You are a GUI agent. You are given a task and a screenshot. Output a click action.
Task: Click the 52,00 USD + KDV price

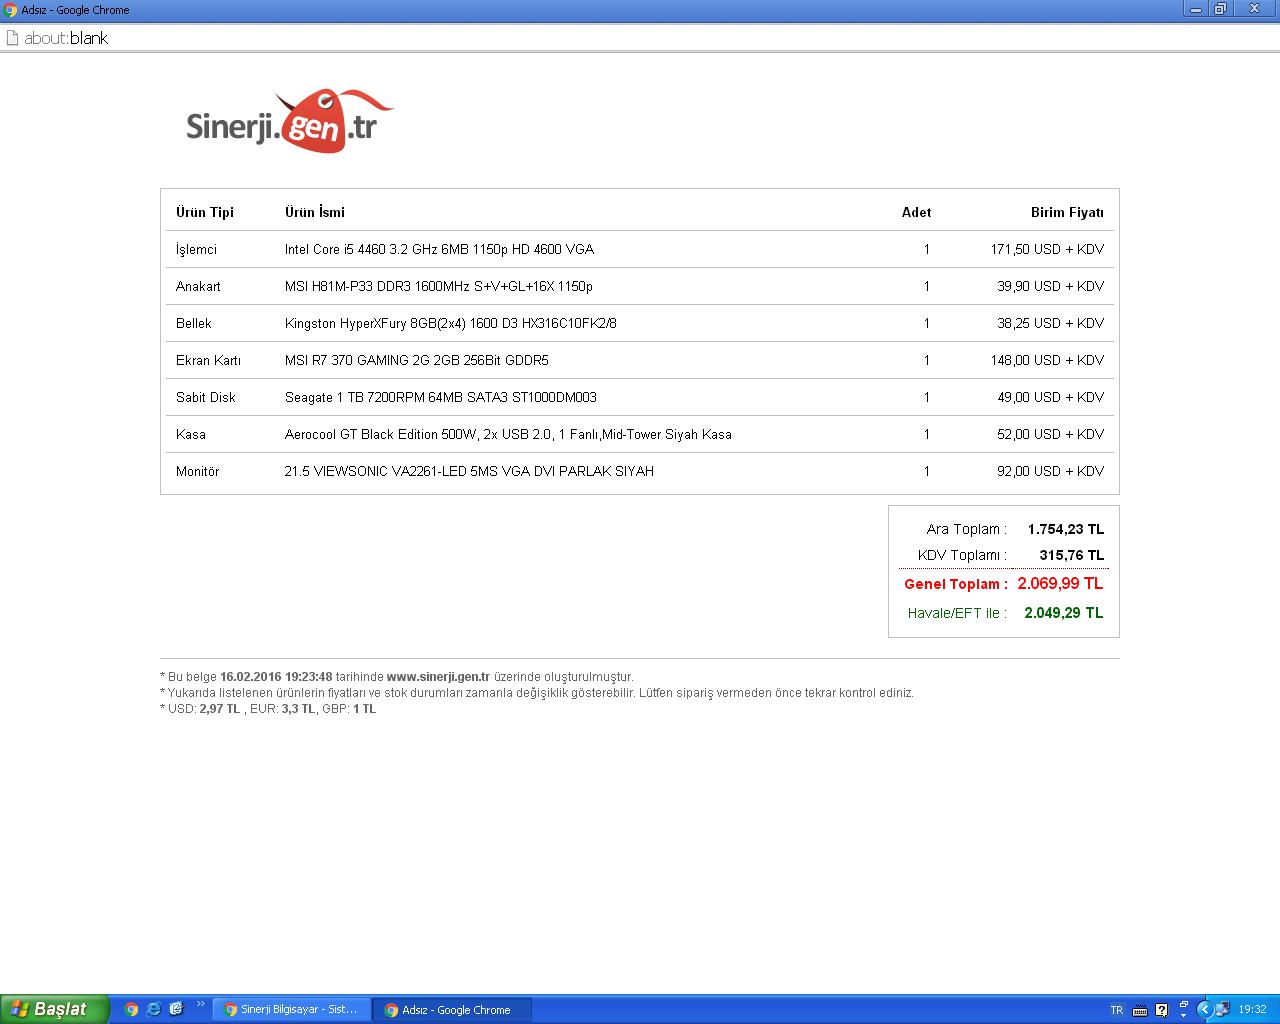tap(1050, 434)
